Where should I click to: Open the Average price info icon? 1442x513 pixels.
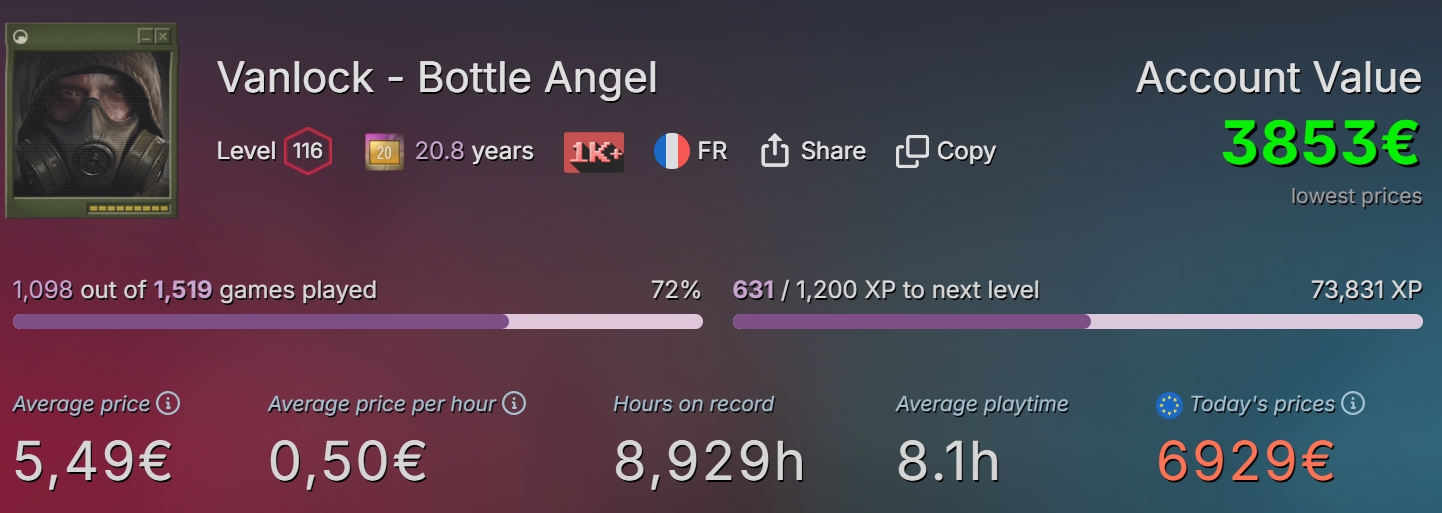tap(169, 404)
